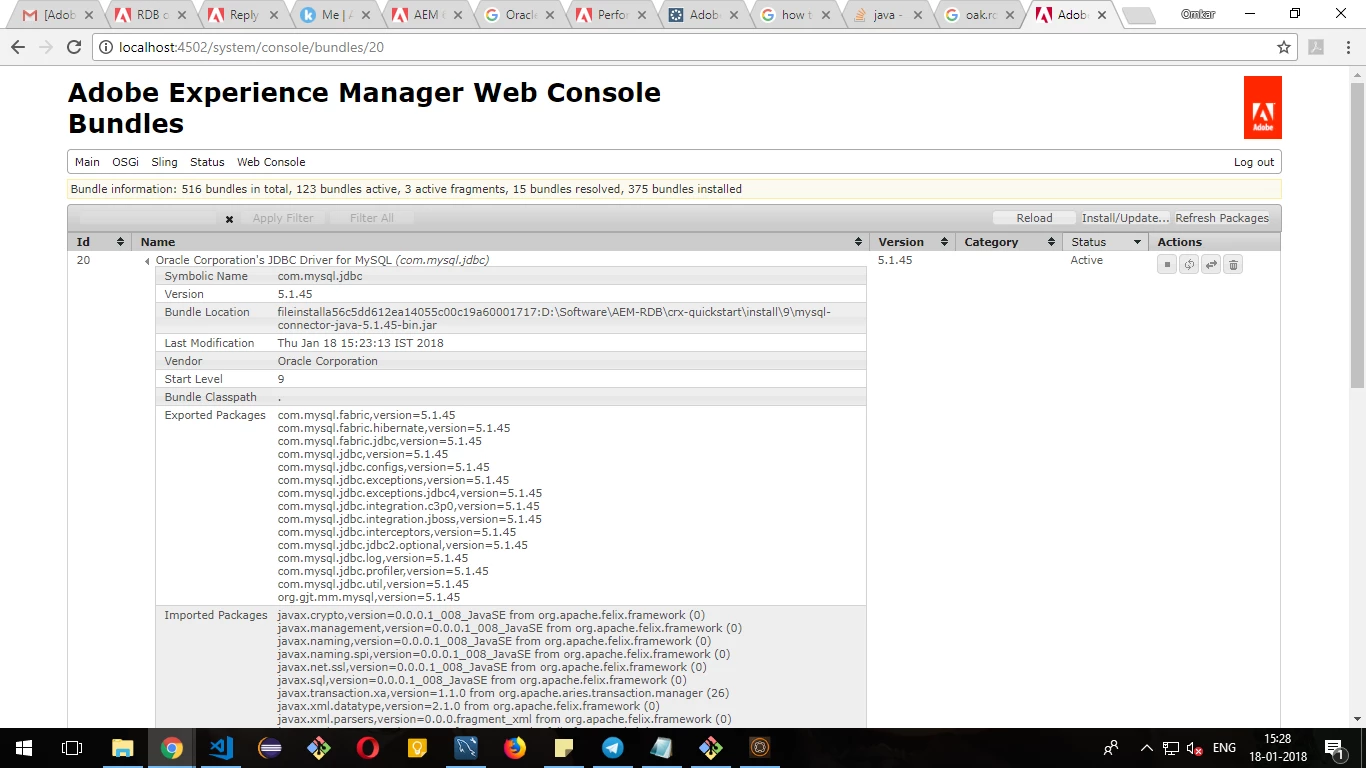Open File Explorer from the taskbar
Image resolution: width=1366 pixels, height=768 pixels.
(122, 747)
